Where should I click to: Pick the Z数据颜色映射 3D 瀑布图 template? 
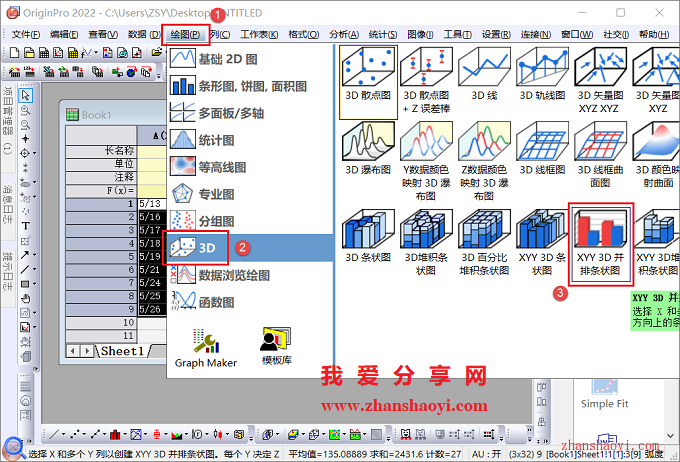point(484,161)
